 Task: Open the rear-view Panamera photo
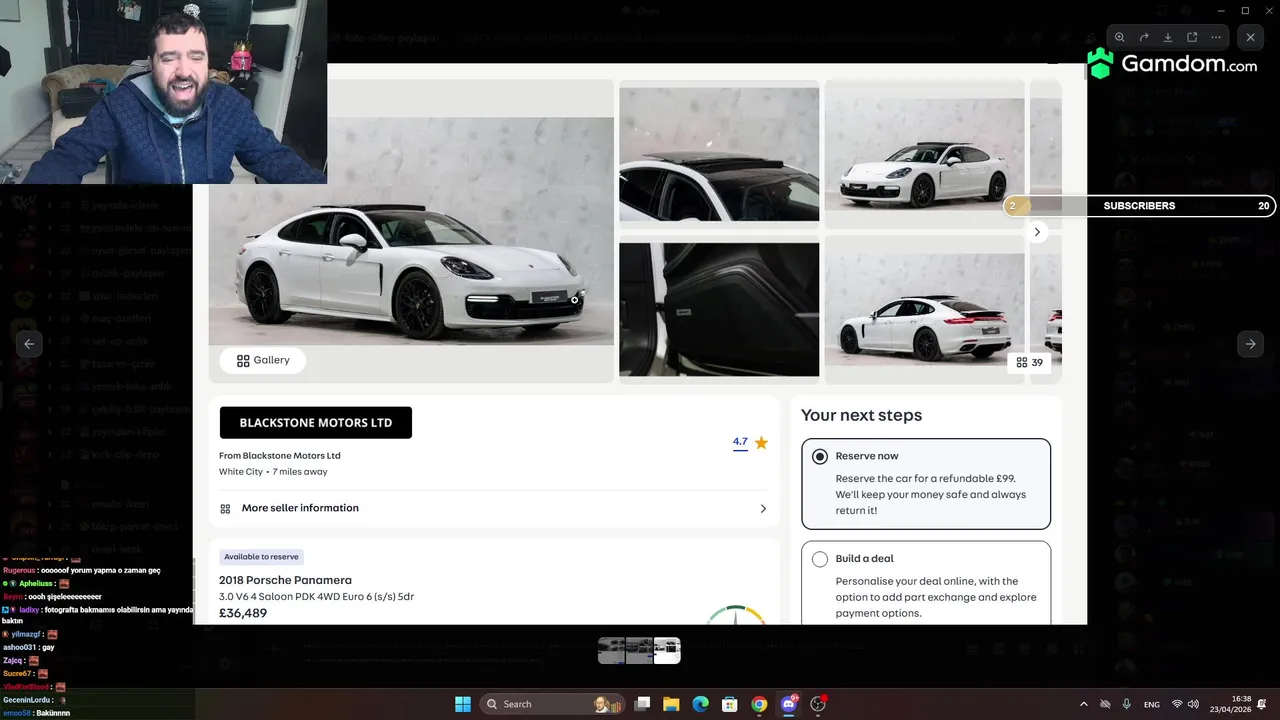[x=924, y=309]
